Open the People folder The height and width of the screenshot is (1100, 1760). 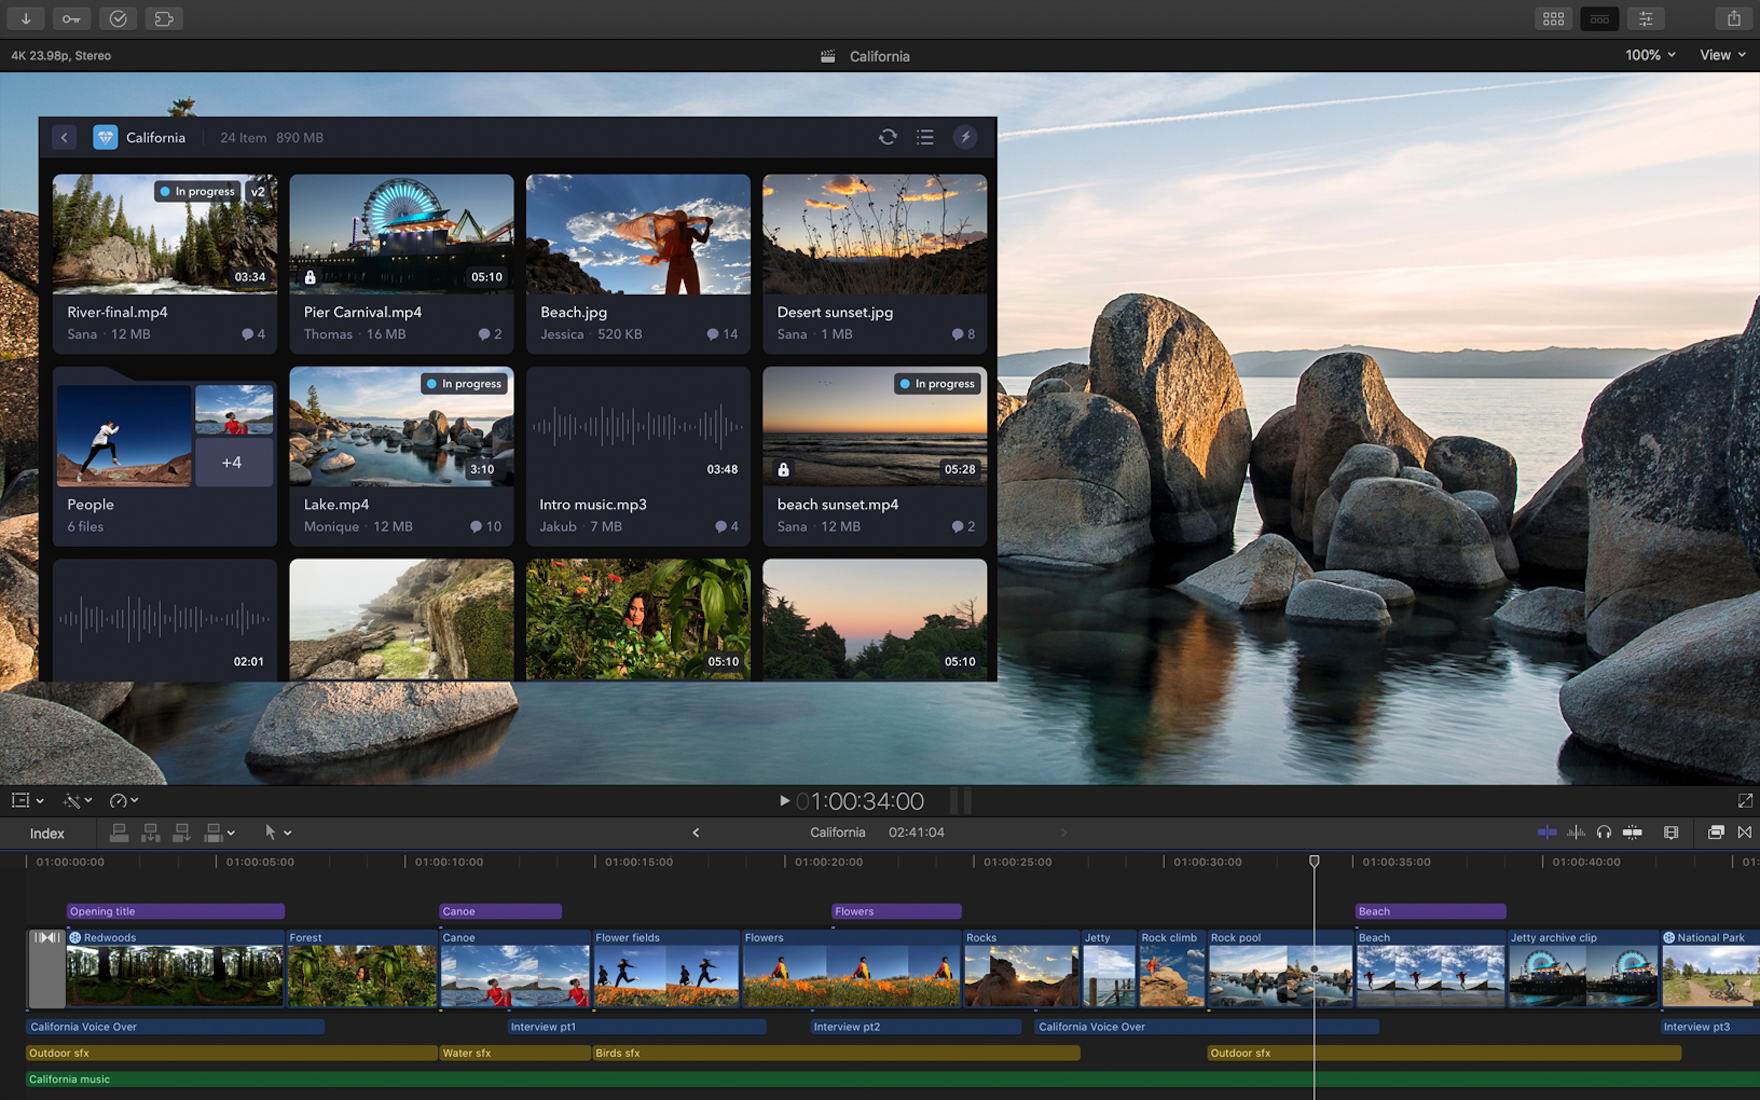(164, 456)
